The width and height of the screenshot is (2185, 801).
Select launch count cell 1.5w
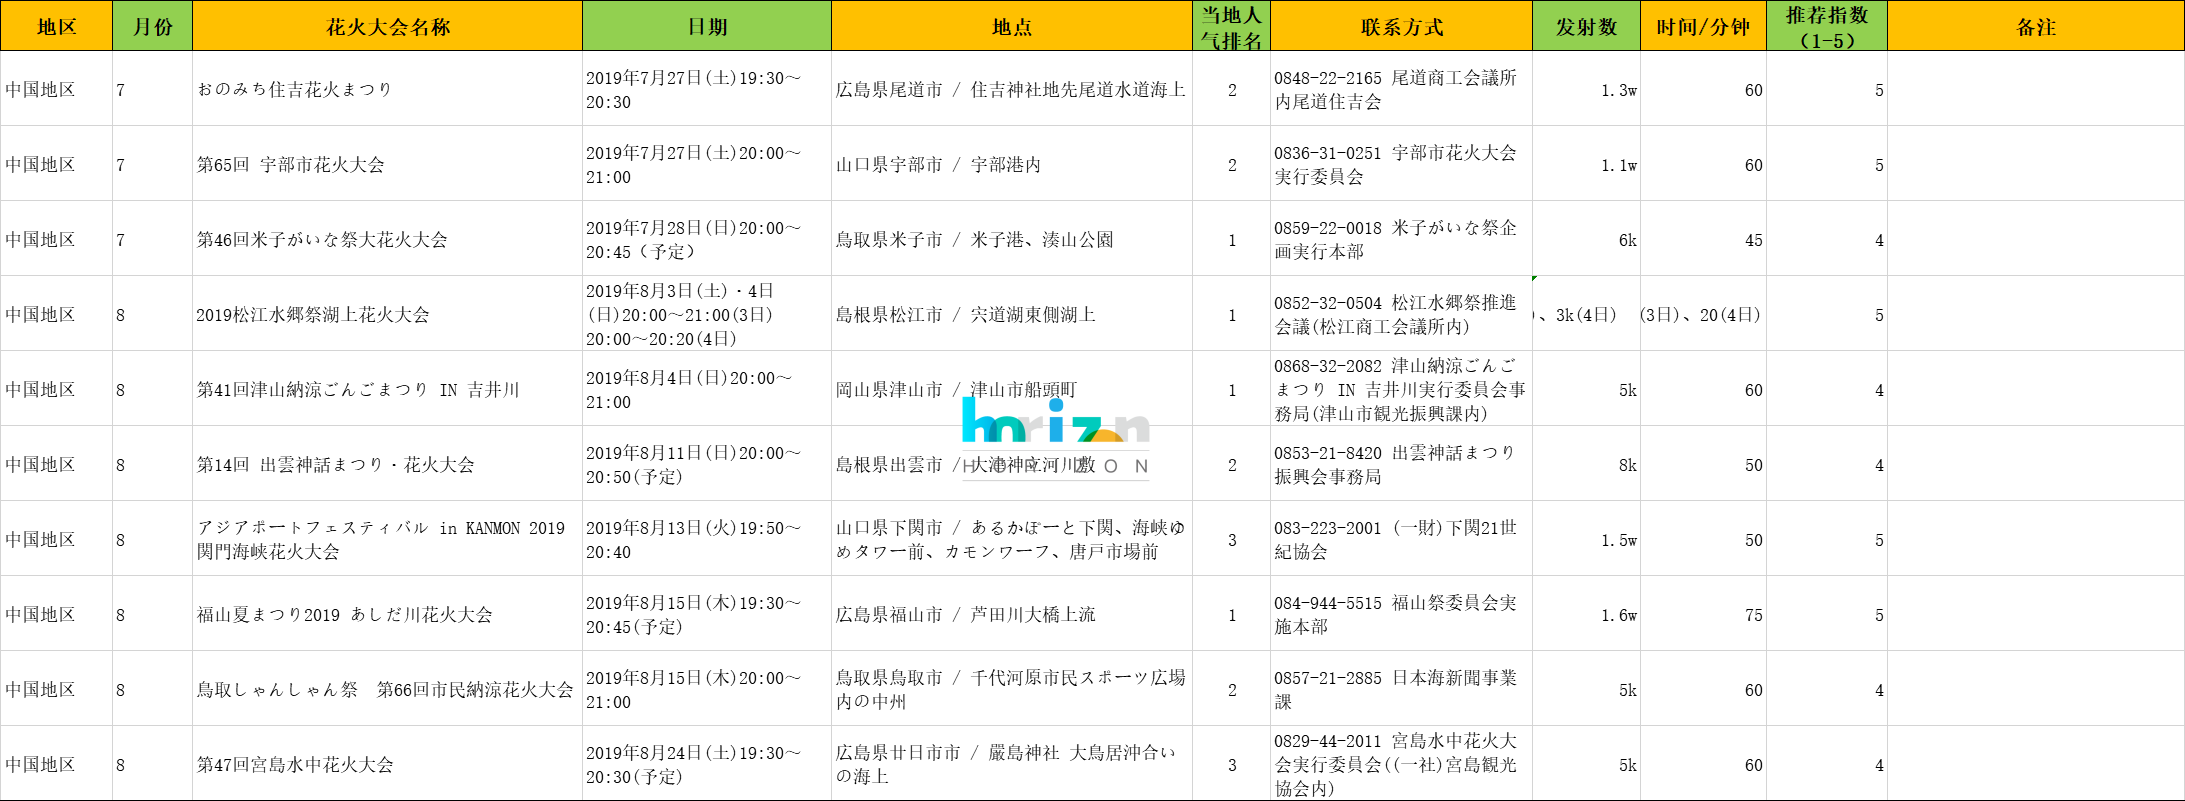click(x=1586, y=539)
